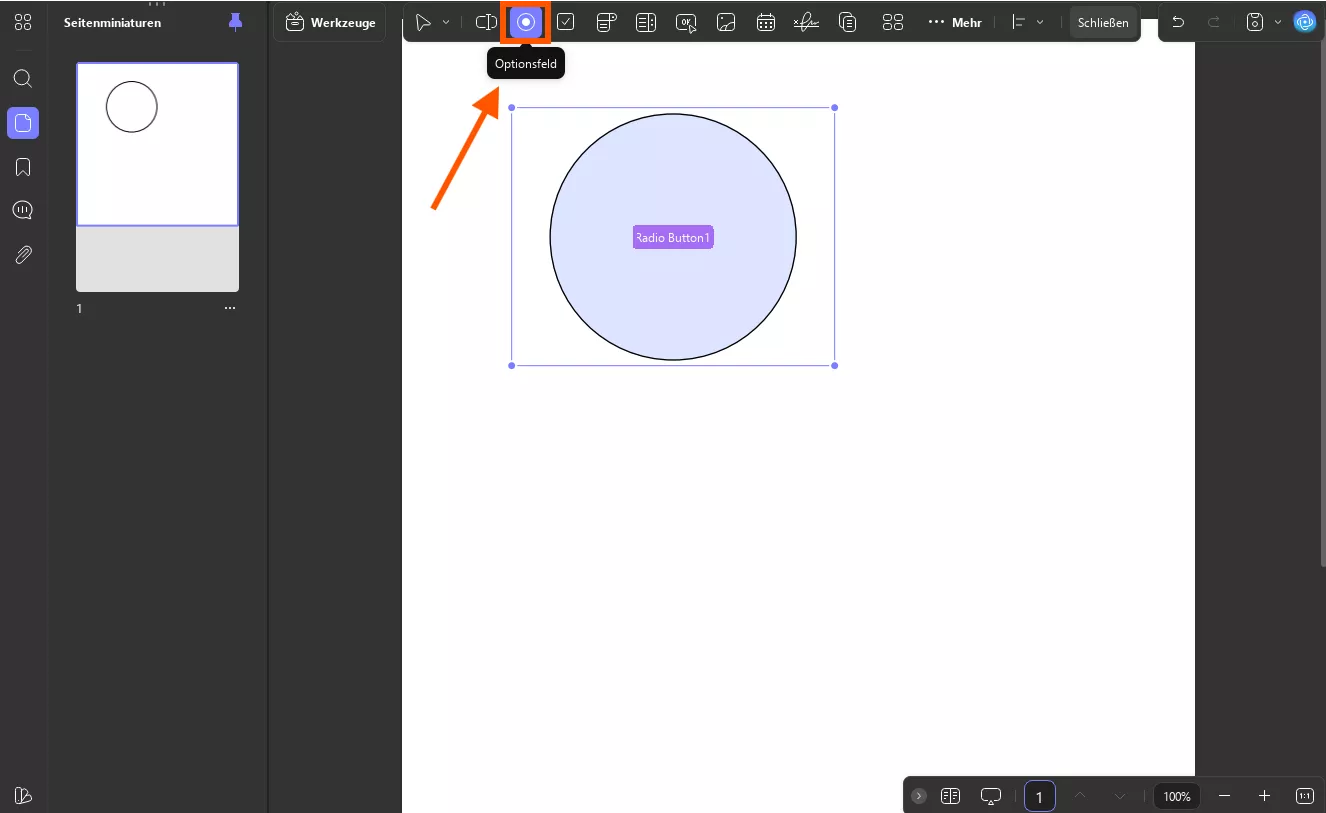
Task: Open the Werkzeuge tools button
Action: tap(331, 22)
